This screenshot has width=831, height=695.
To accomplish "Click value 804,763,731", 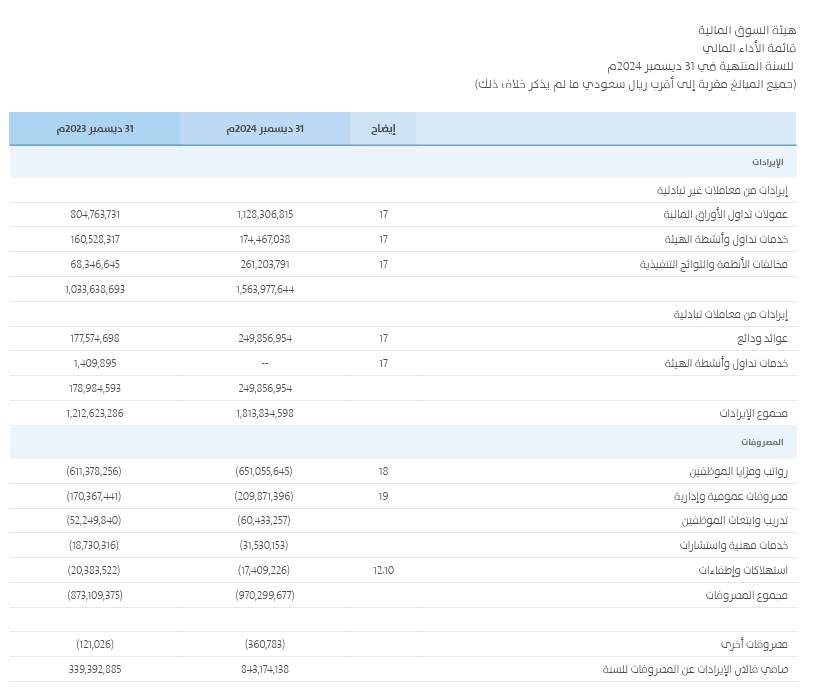I will pyautogui.click(x=95, y=215).
